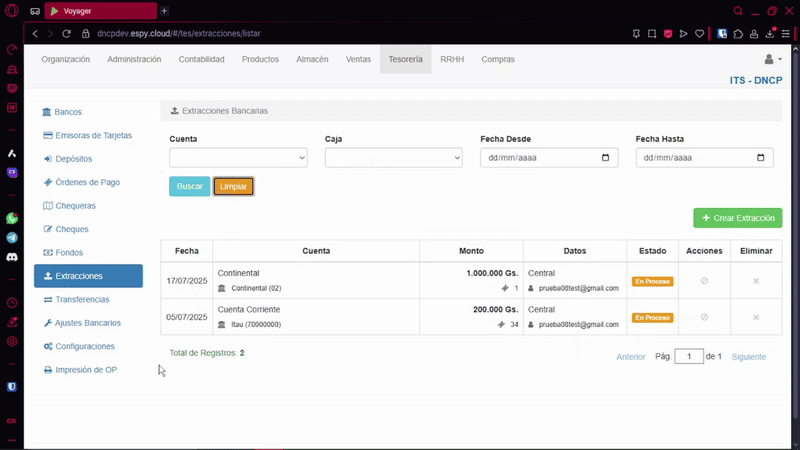The image size is (800, 450).
Task: Expand the Cuenta dropdown
Action: [x=238, y=158]
